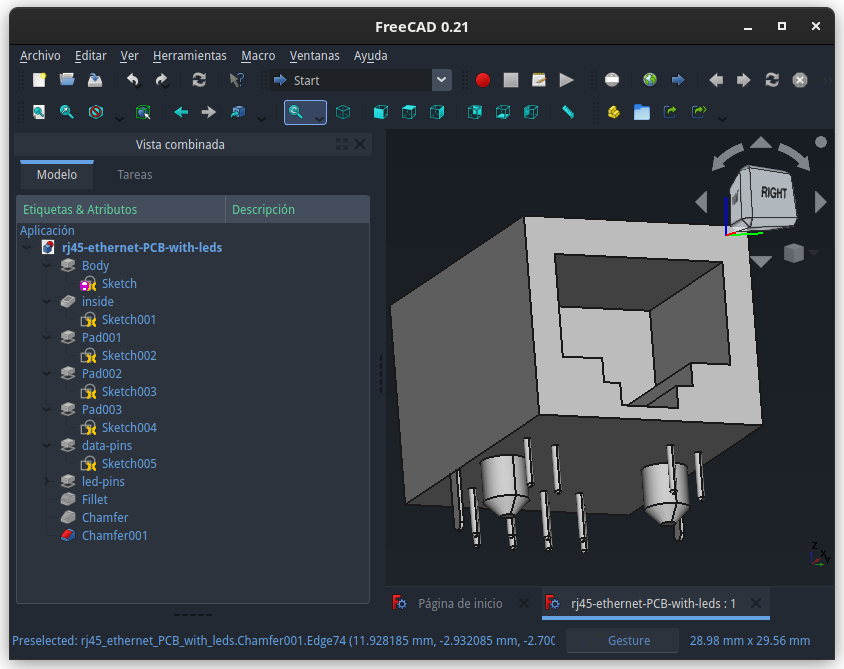This screenshot has width=844, height=669.
Task: Click the fit all zoom icon
Action: tap(39, 112)
